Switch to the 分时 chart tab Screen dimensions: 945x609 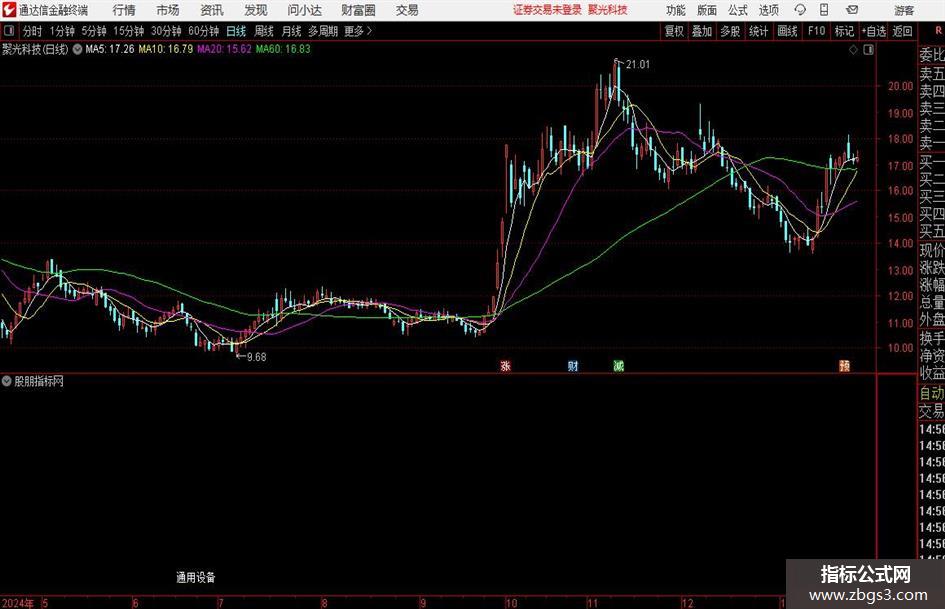(33, 31)
